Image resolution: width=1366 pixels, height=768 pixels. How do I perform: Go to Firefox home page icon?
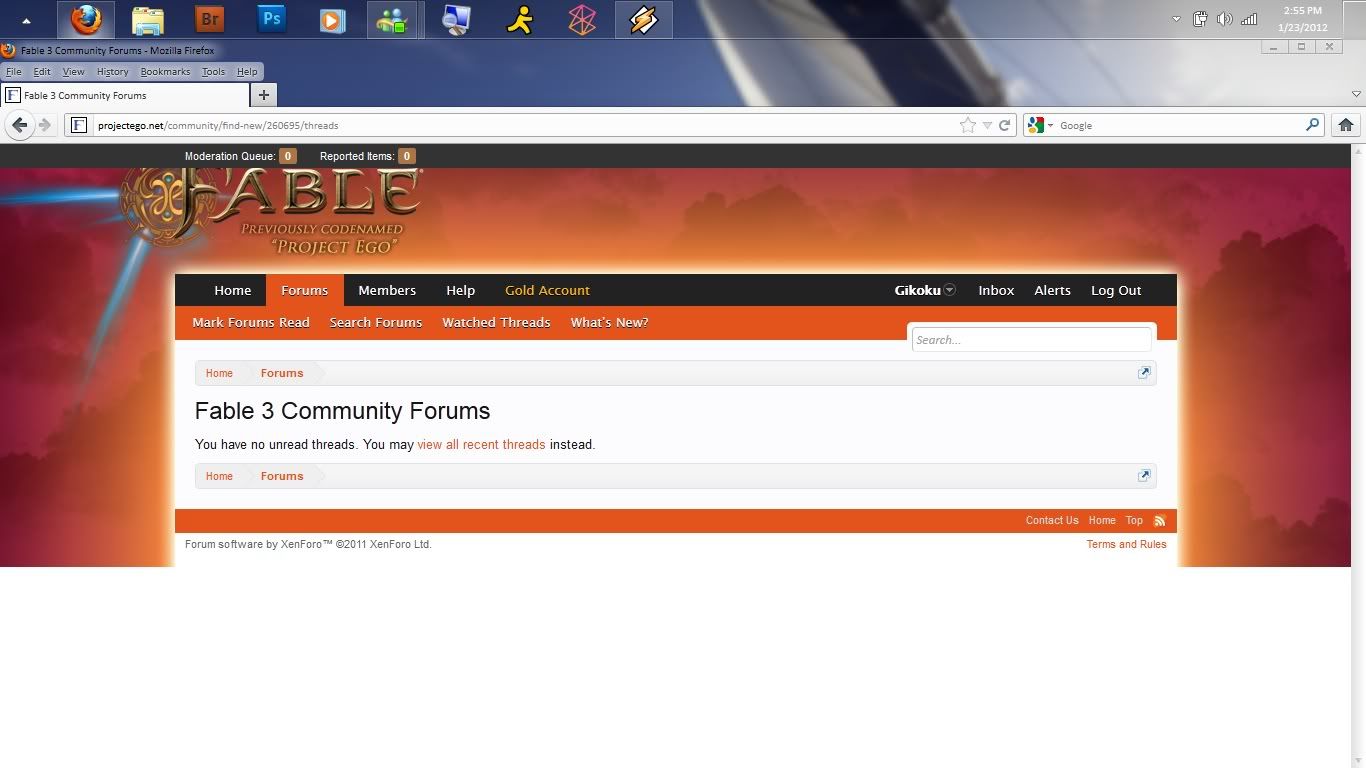1345,125
